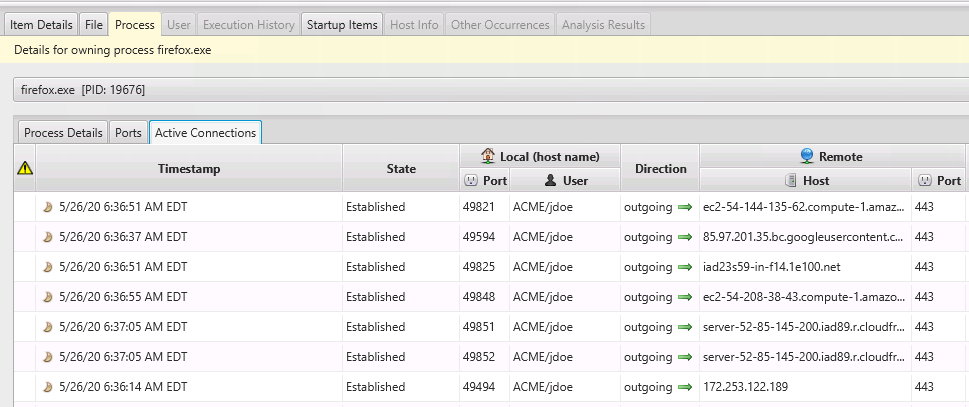969x407 pixels.
Task: Click the green outgoing arrow in first row
Action: [685, 207]
